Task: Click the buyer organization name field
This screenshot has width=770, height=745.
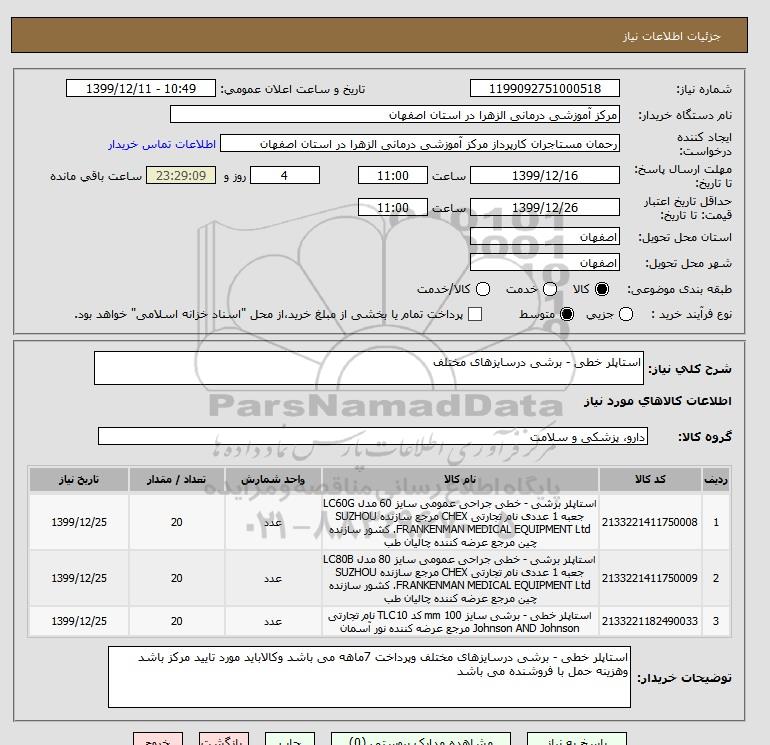Action: click(x=395, y=115)
